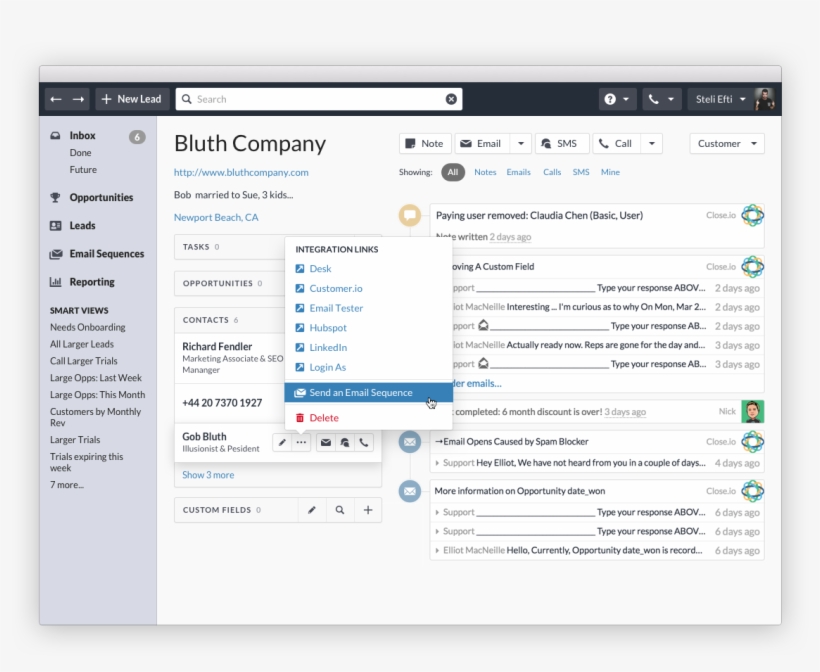Show All activities filter
Image resolution: width=820 pixels, height=672 pixels.
(x=453, y=172)
